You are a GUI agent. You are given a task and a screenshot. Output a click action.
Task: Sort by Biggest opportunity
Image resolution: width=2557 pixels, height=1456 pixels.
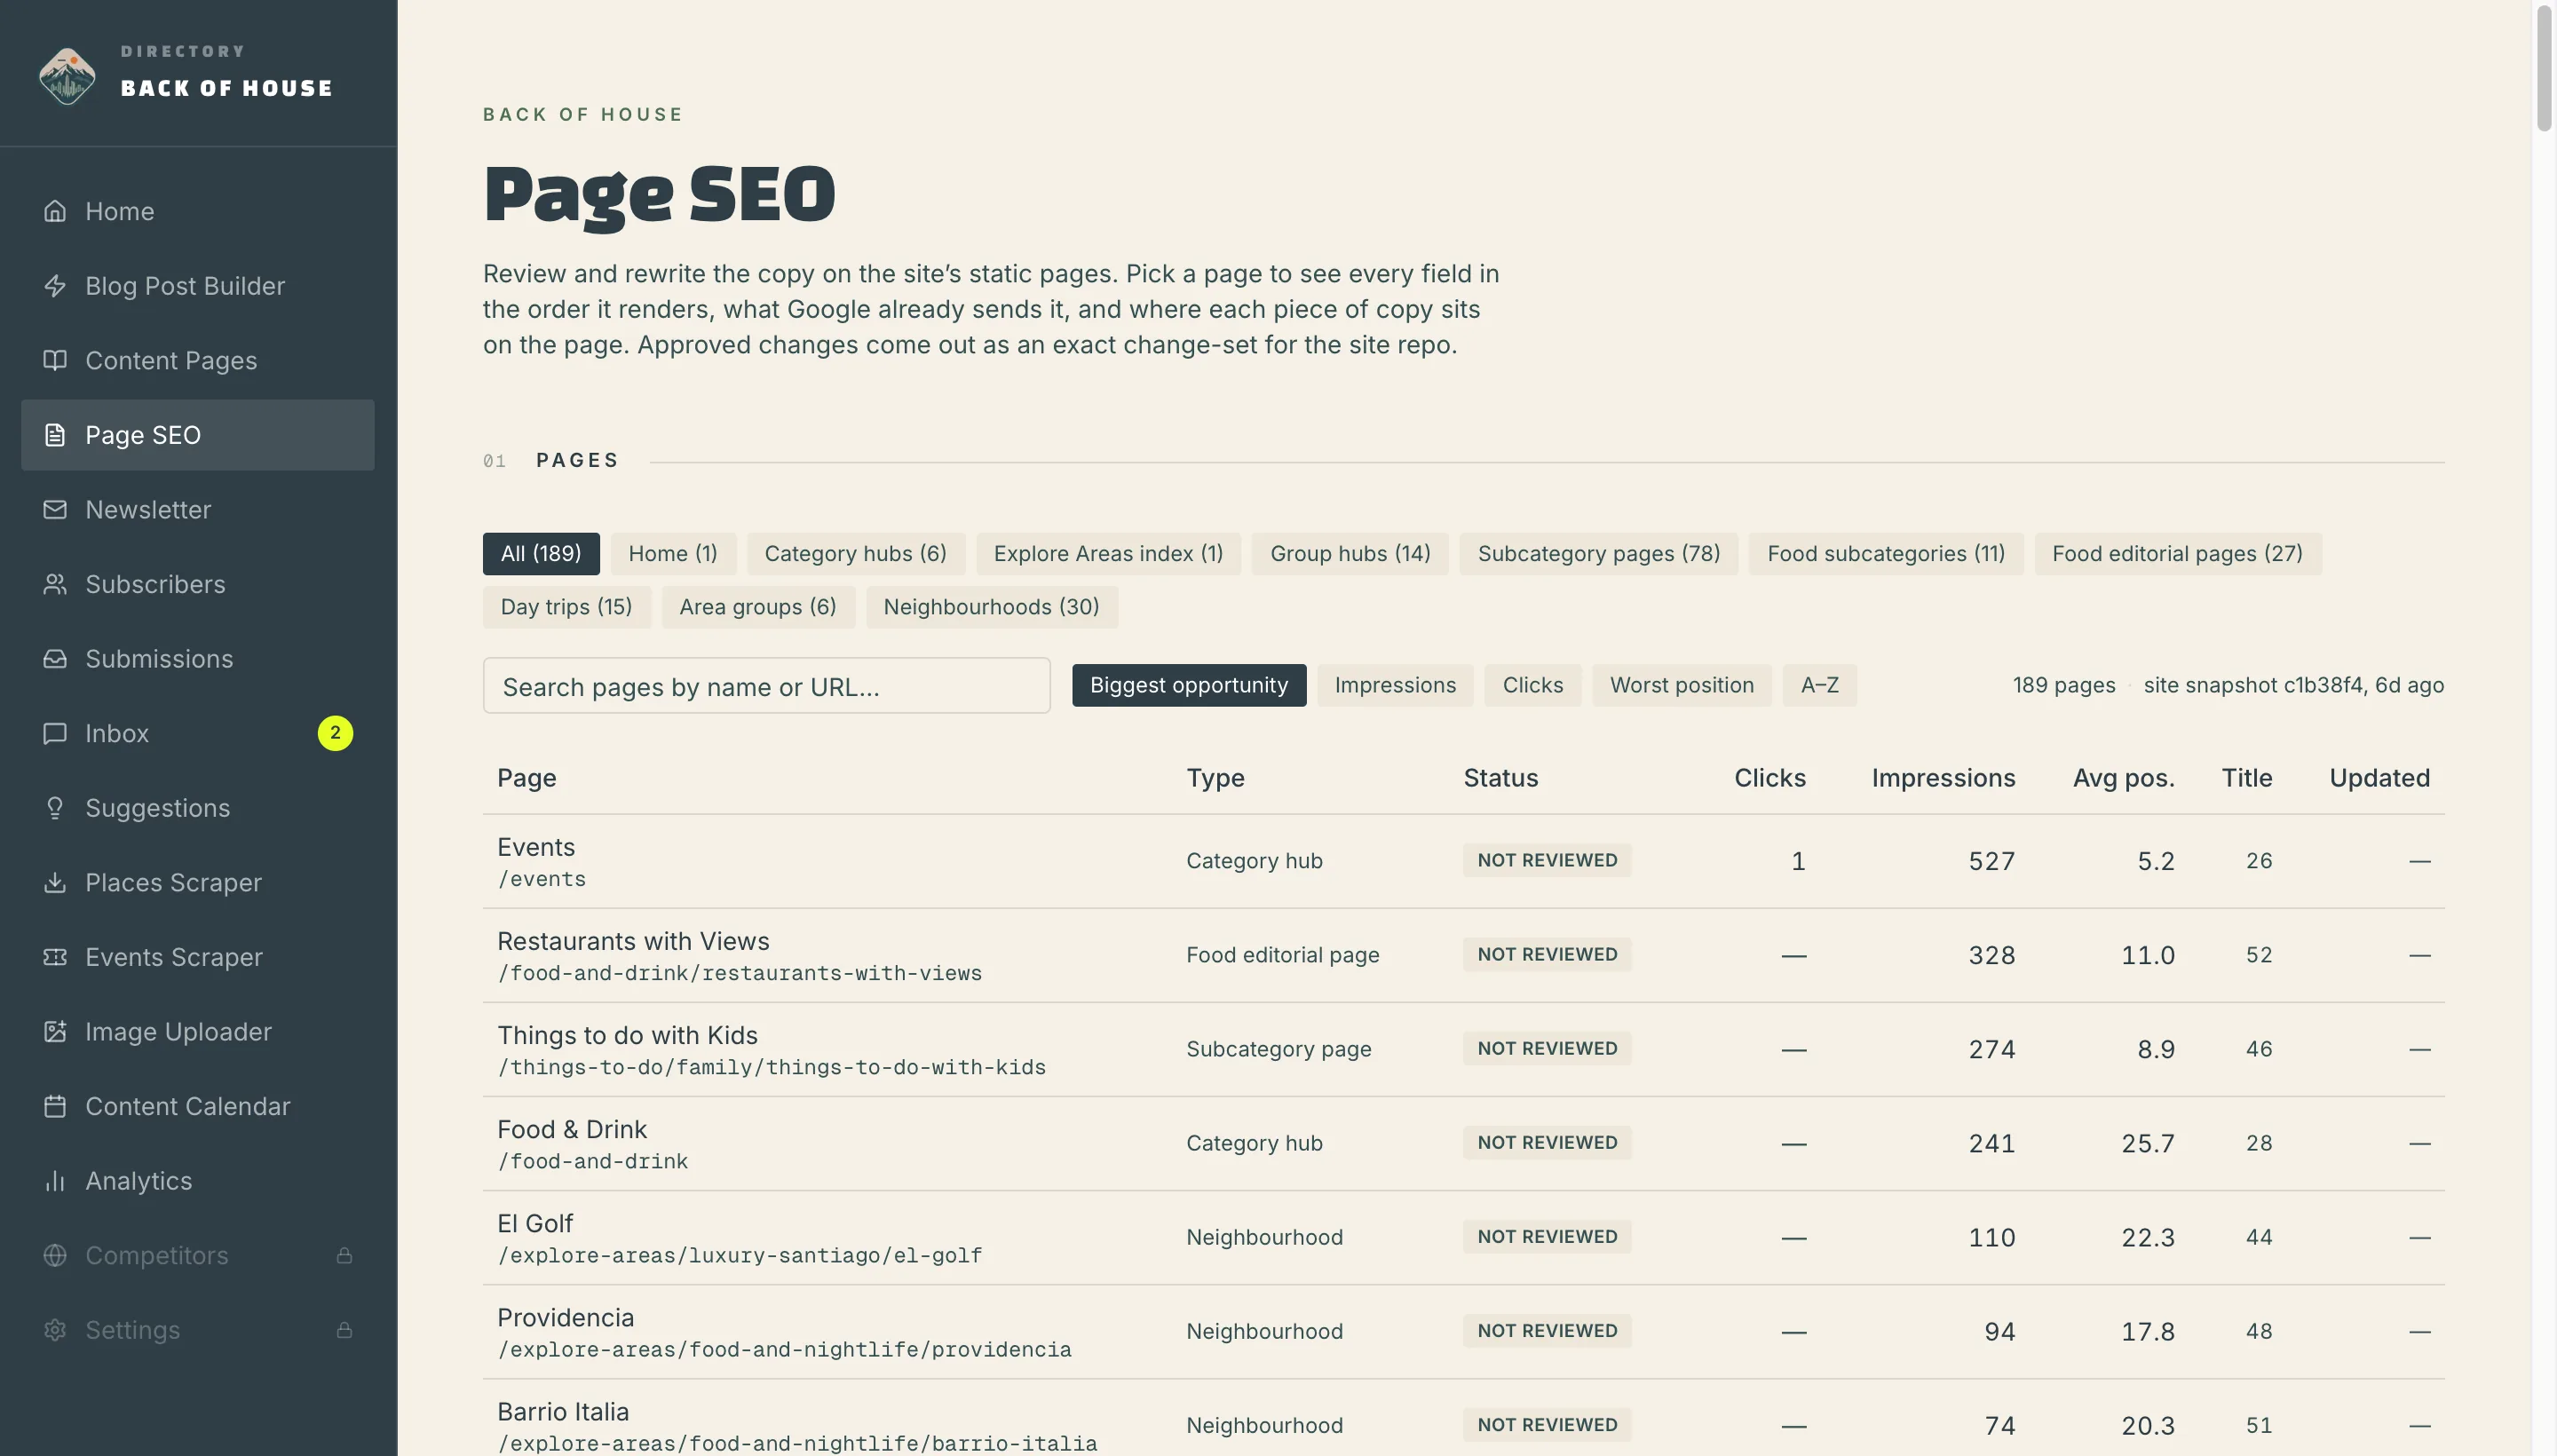1189,685
